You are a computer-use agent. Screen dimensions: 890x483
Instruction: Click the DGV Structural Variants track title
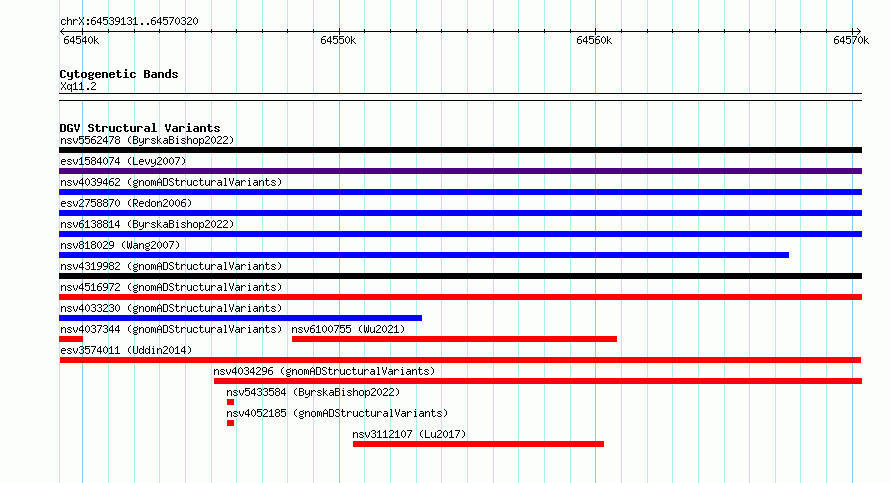pyautogui.click(x=140, y=128)
